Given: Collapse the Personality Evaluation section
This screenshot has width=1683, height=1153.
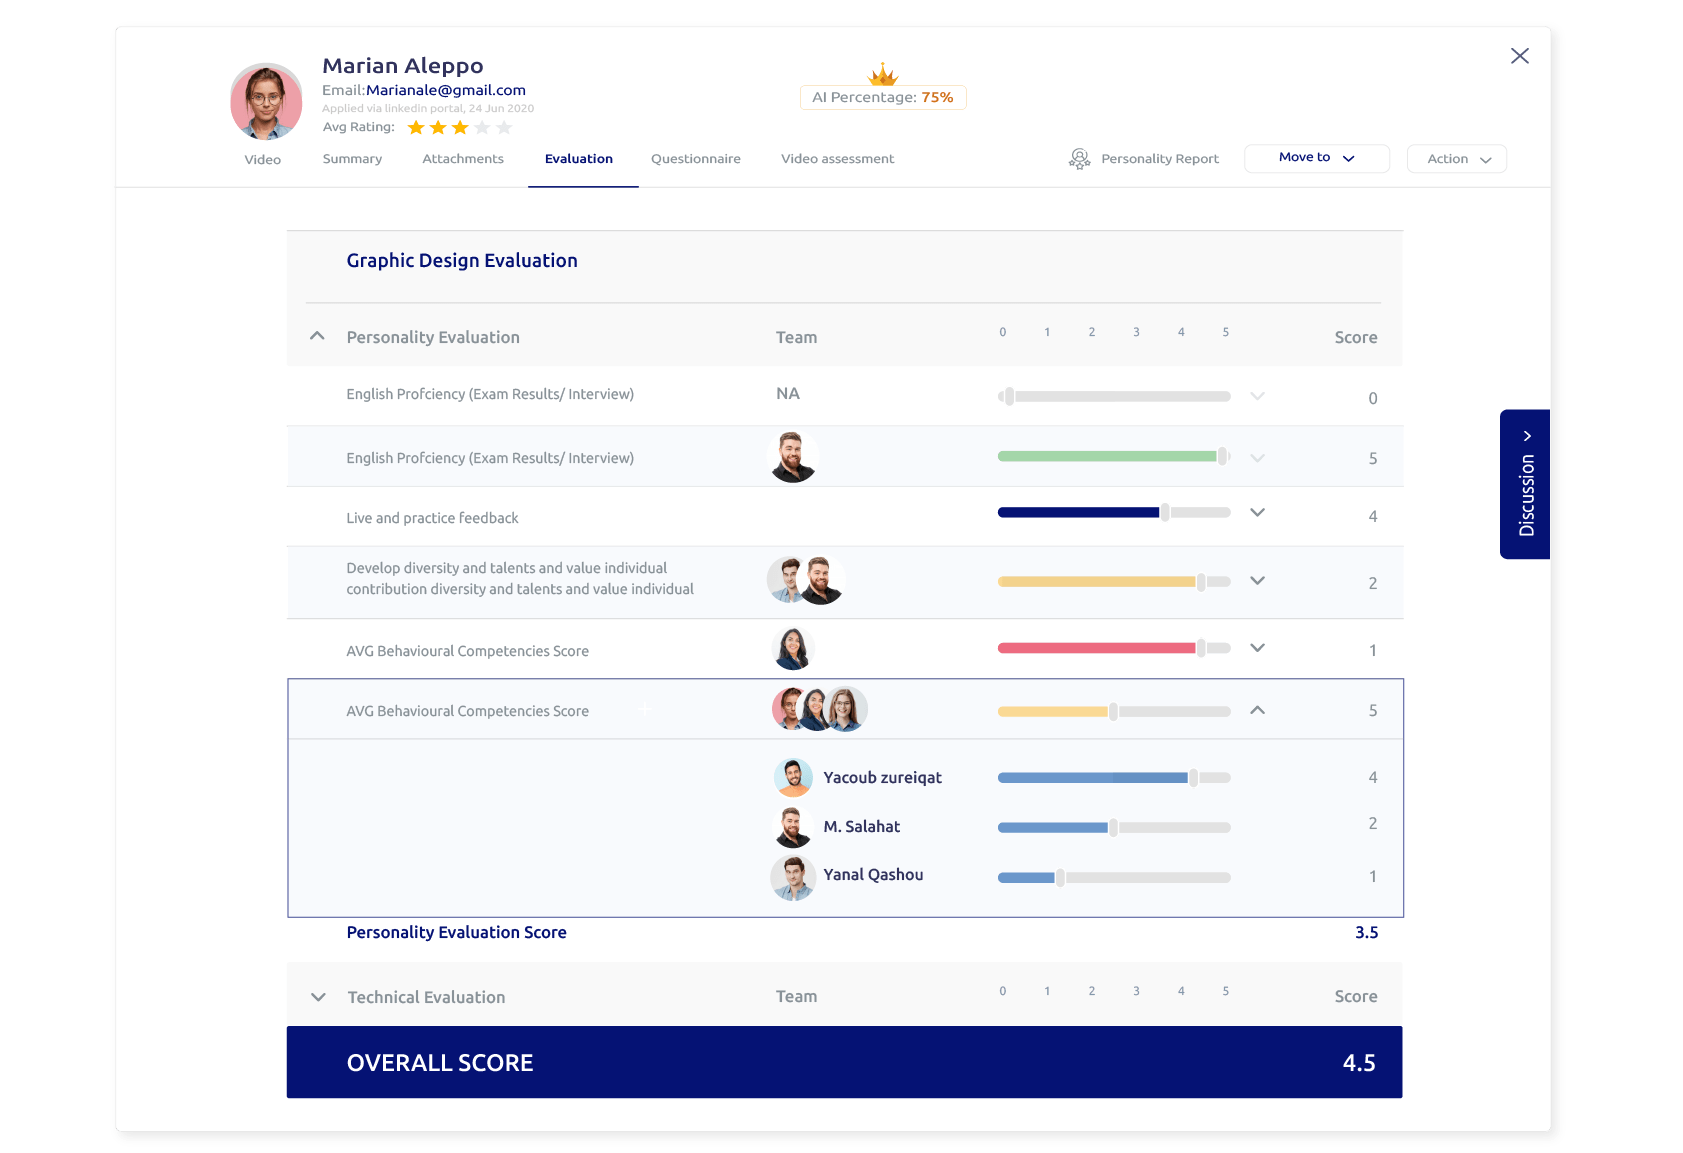Looking at the screenshot, I should click(317, 335).
